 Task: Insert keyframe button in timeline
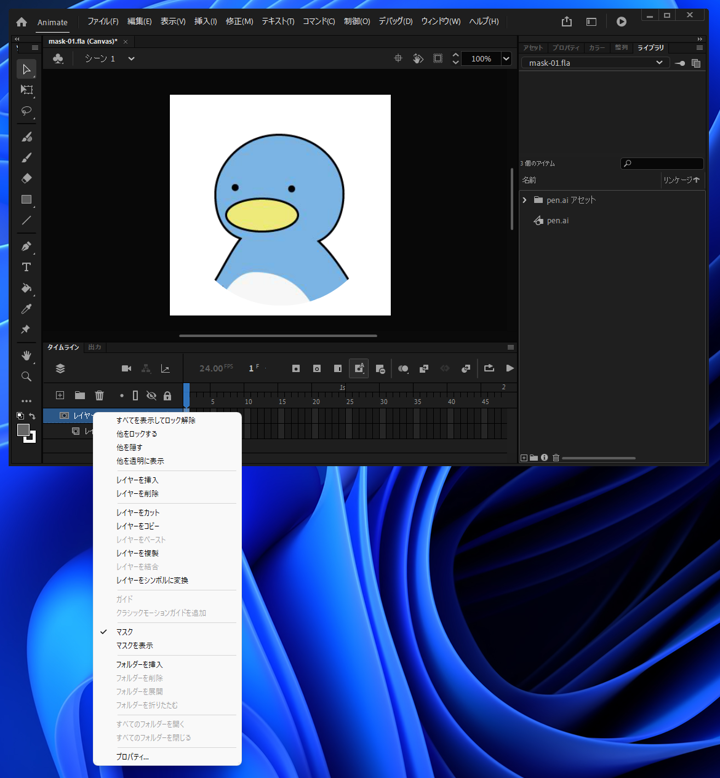click(296, 369)
